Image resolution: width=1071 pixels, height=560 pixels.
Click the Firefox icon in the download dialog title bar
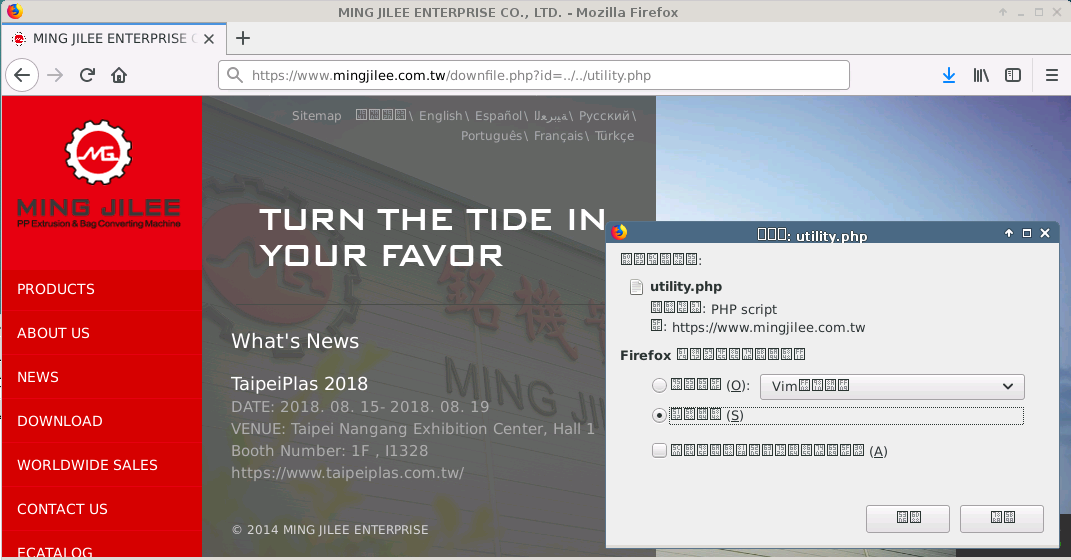(620, 232)
